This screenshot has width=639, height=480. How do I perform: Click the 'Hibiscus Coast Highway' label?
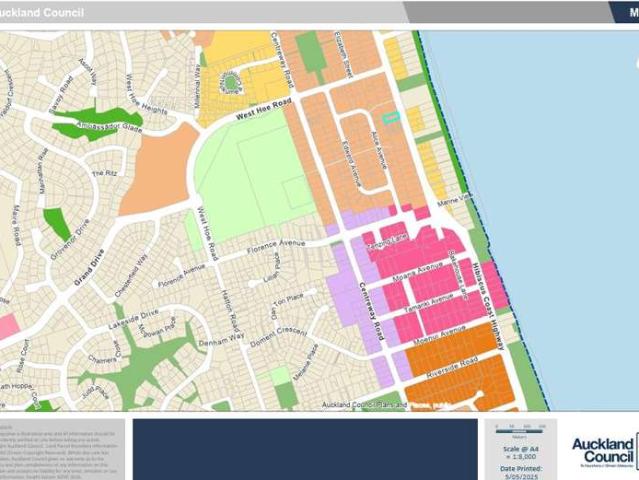488,306
